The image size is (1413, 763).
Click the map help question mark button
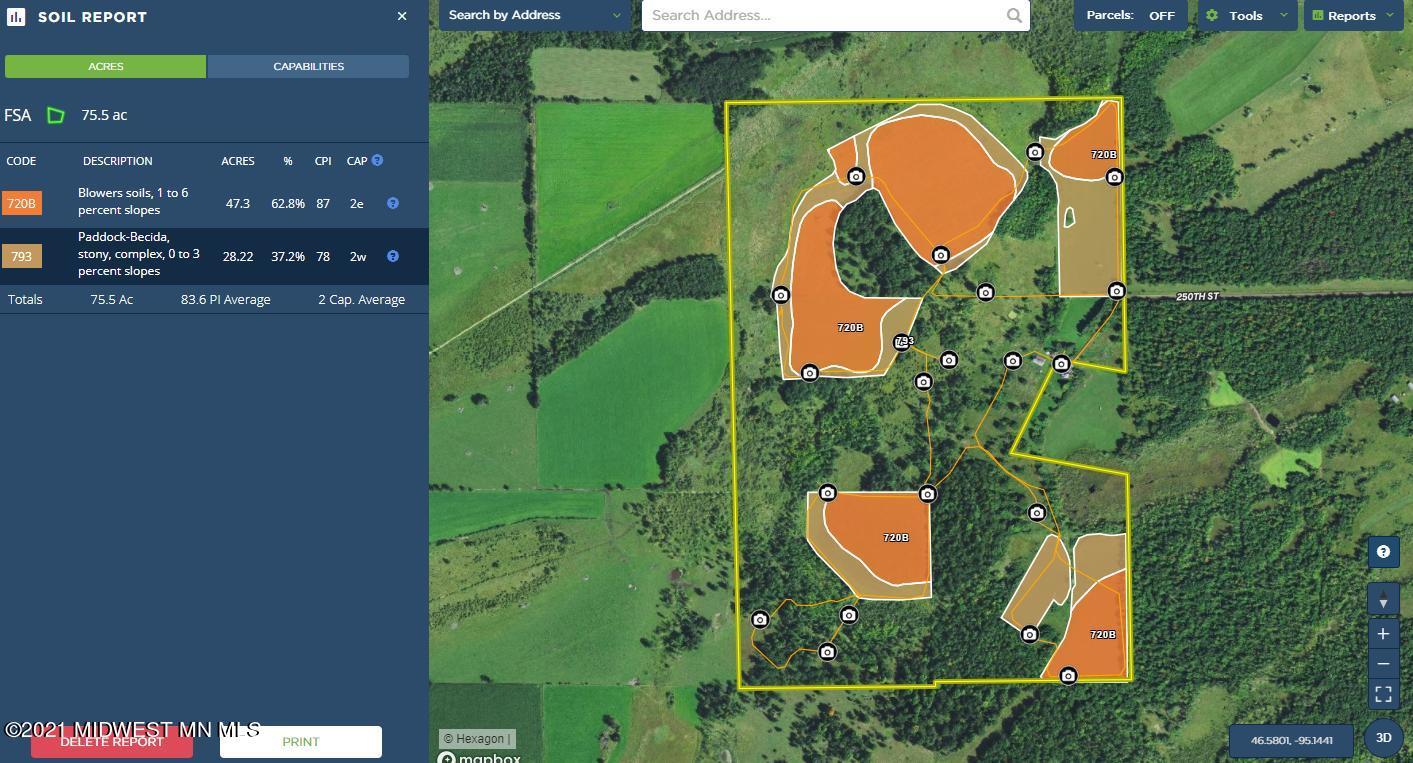tap(1383, 551)
